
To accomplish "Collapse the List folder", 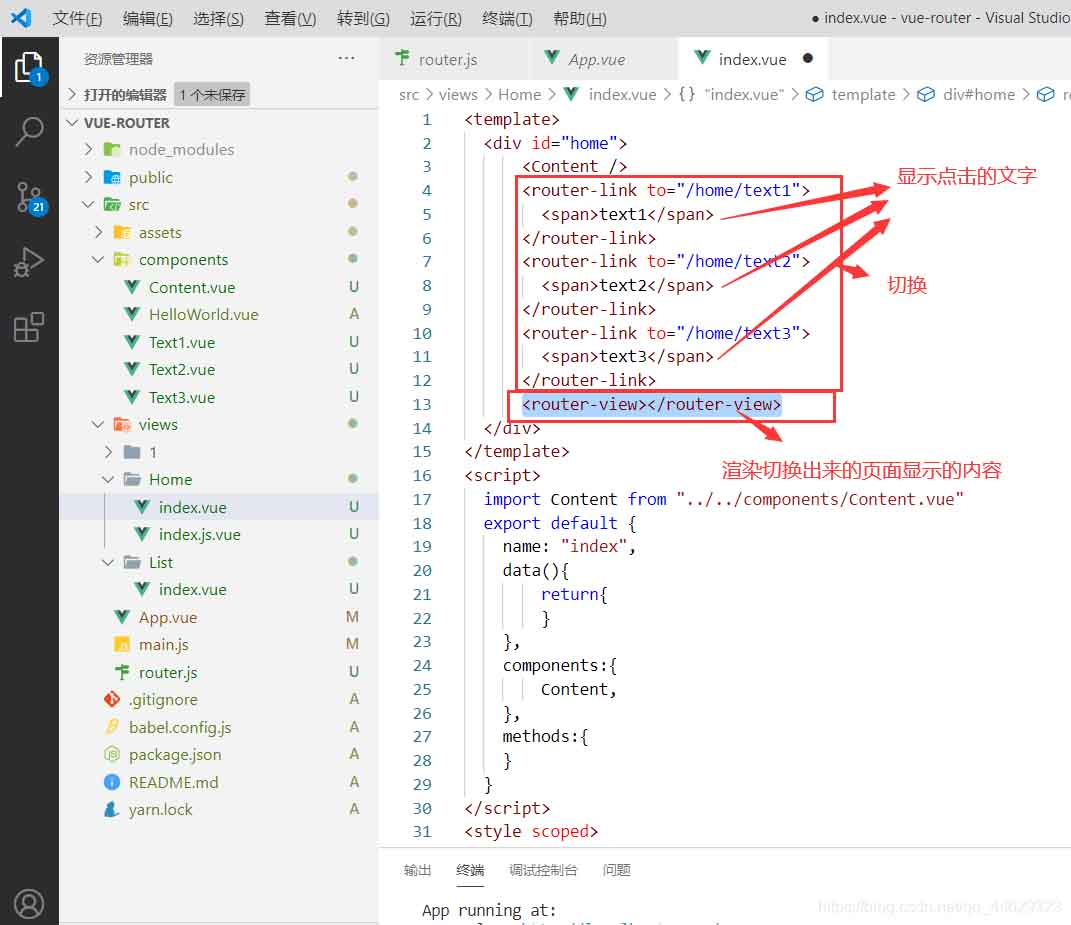I will pos(109,562).
